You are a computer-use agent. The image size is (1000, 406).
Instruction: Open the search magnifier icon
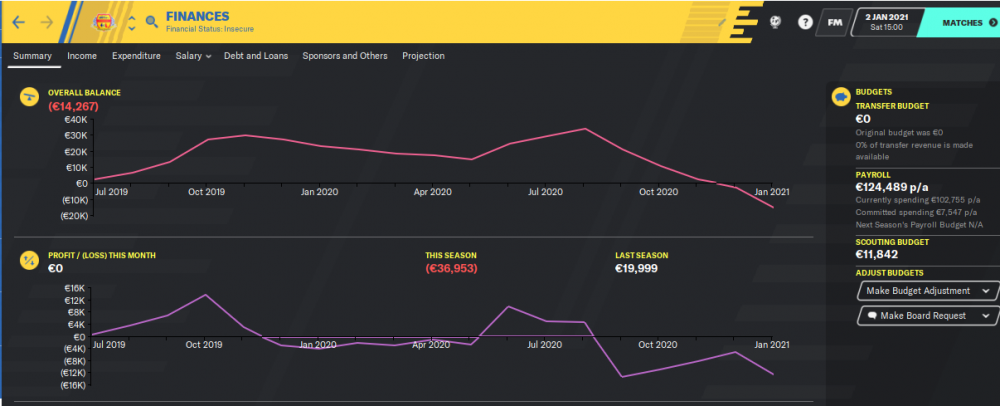click(x=152, y=22)
